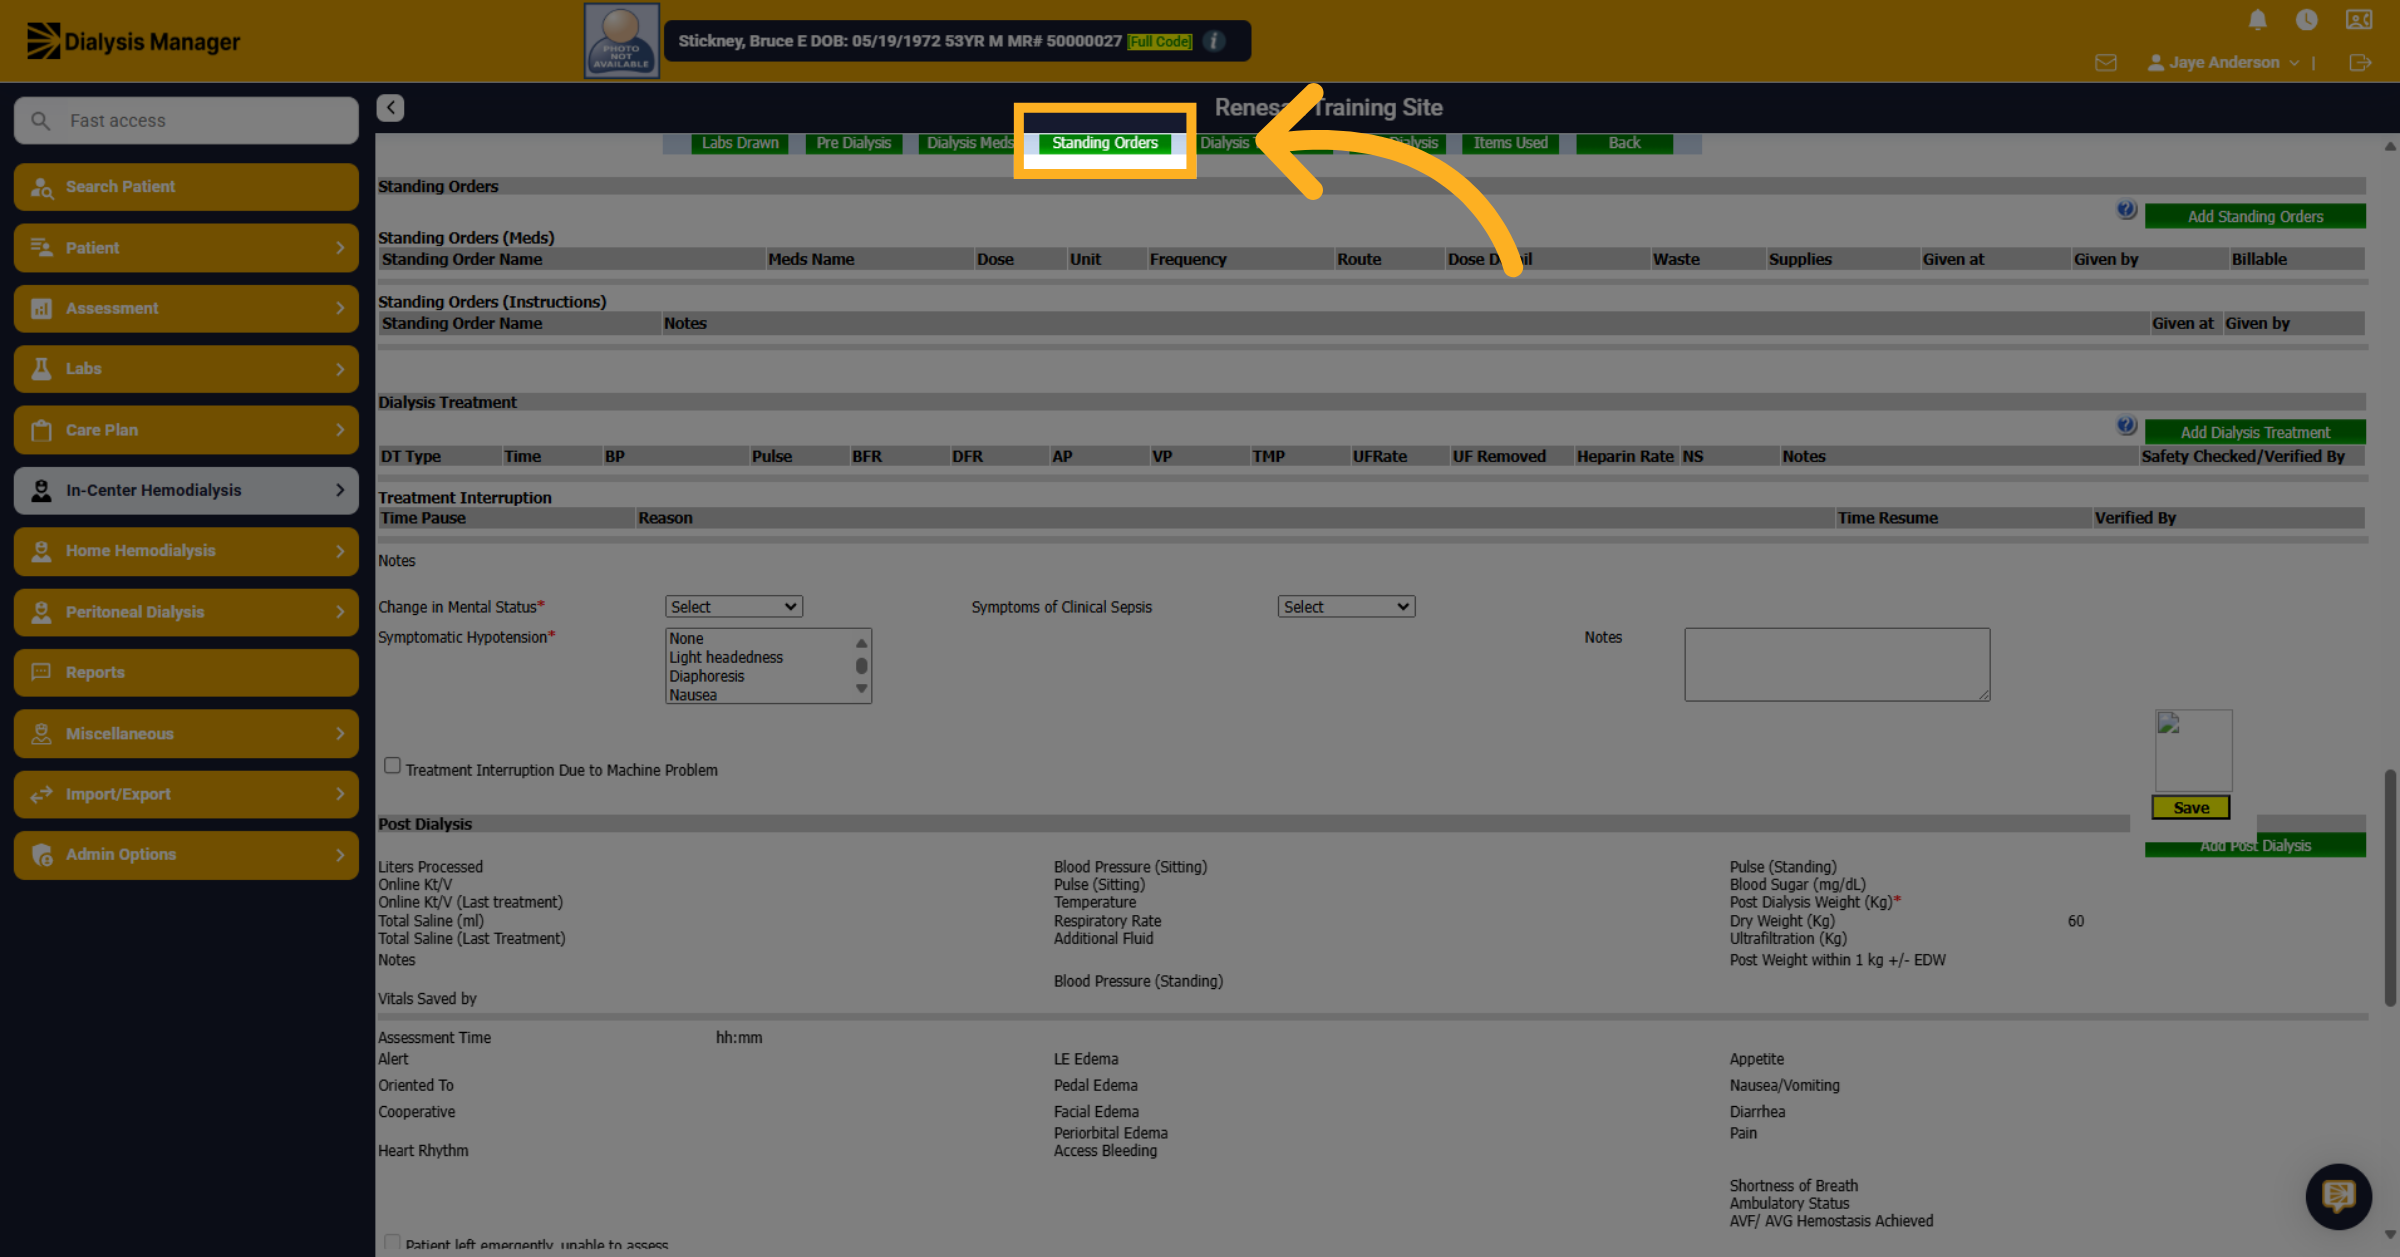Expand Peritoneal Dialysis menu
The image size is (2400, 1257).
(x=186, y=612)
